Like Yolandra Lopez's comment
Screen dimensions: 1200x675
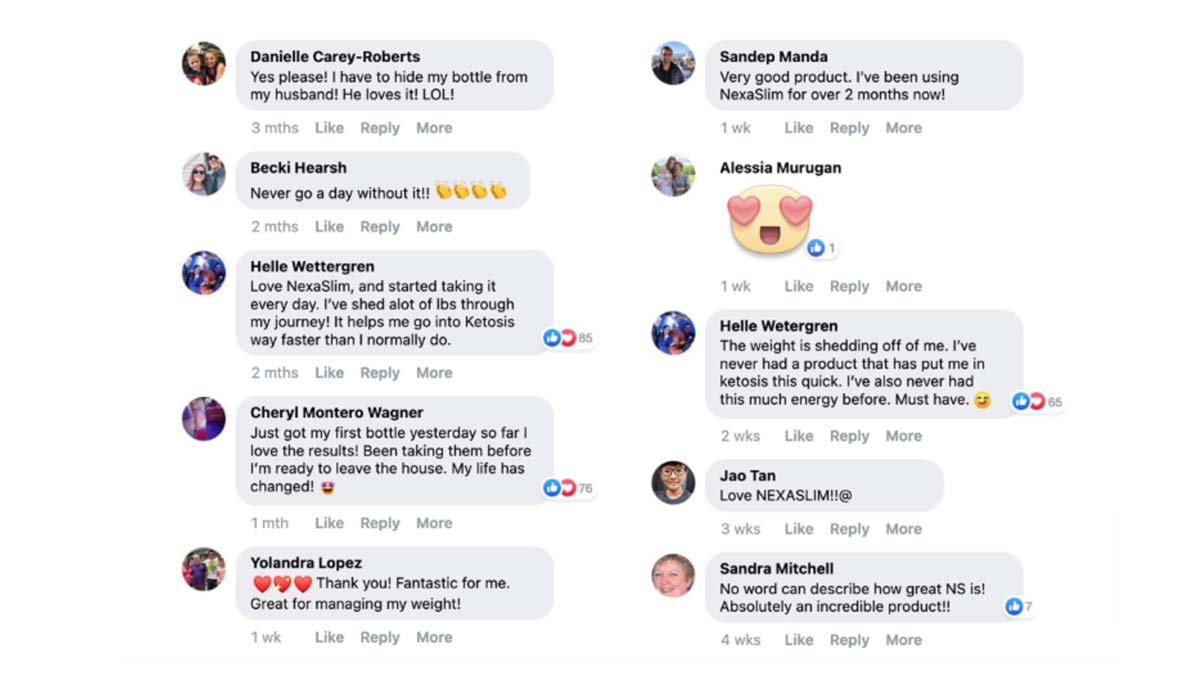[x=329, y=637]
